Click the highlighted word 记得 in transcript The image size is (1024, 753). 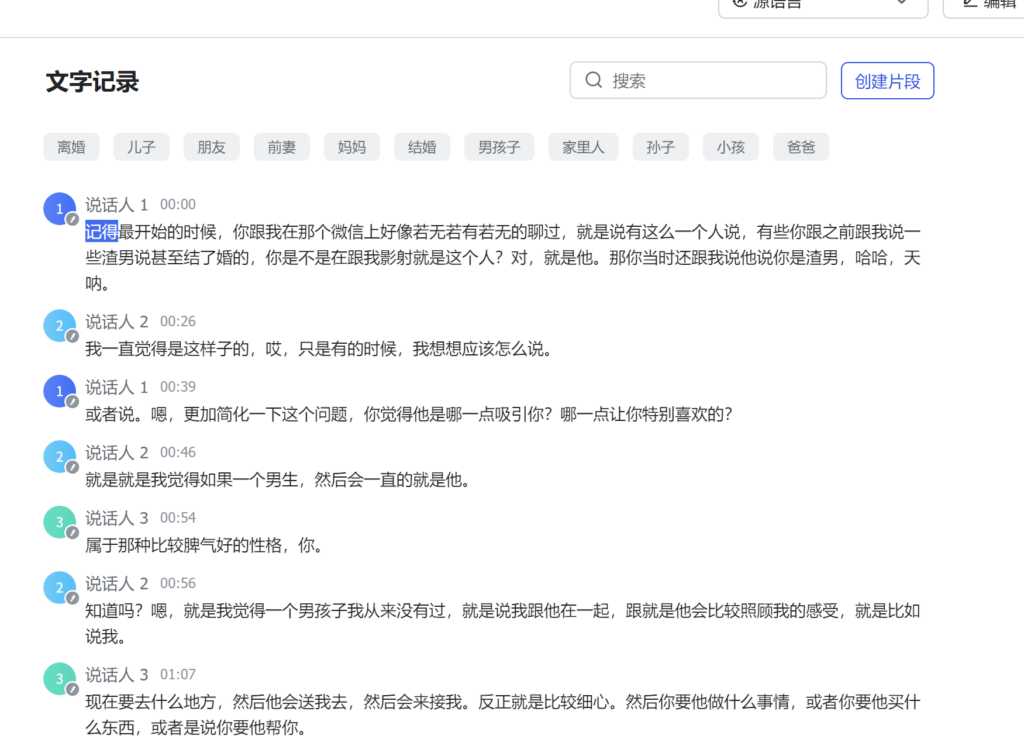click(x=102, y=232)
